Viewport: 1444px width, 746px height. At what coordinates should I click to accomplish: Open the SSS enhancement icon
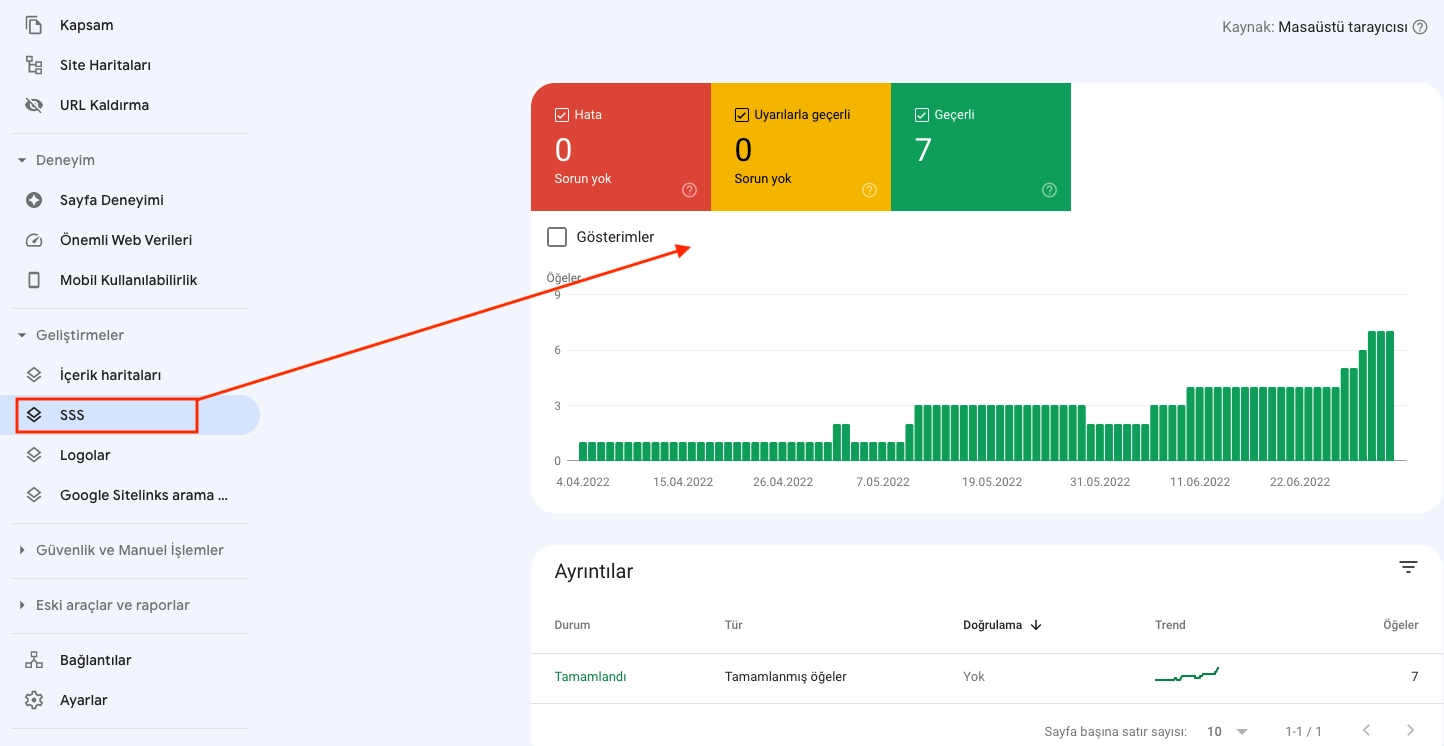pyautogui.click(x=33, y=414)
